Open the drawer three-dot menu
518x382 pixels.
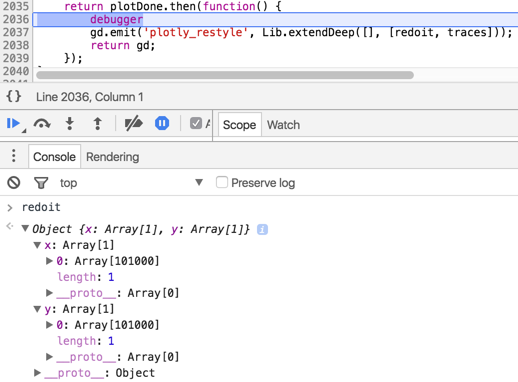coord(13,156)
